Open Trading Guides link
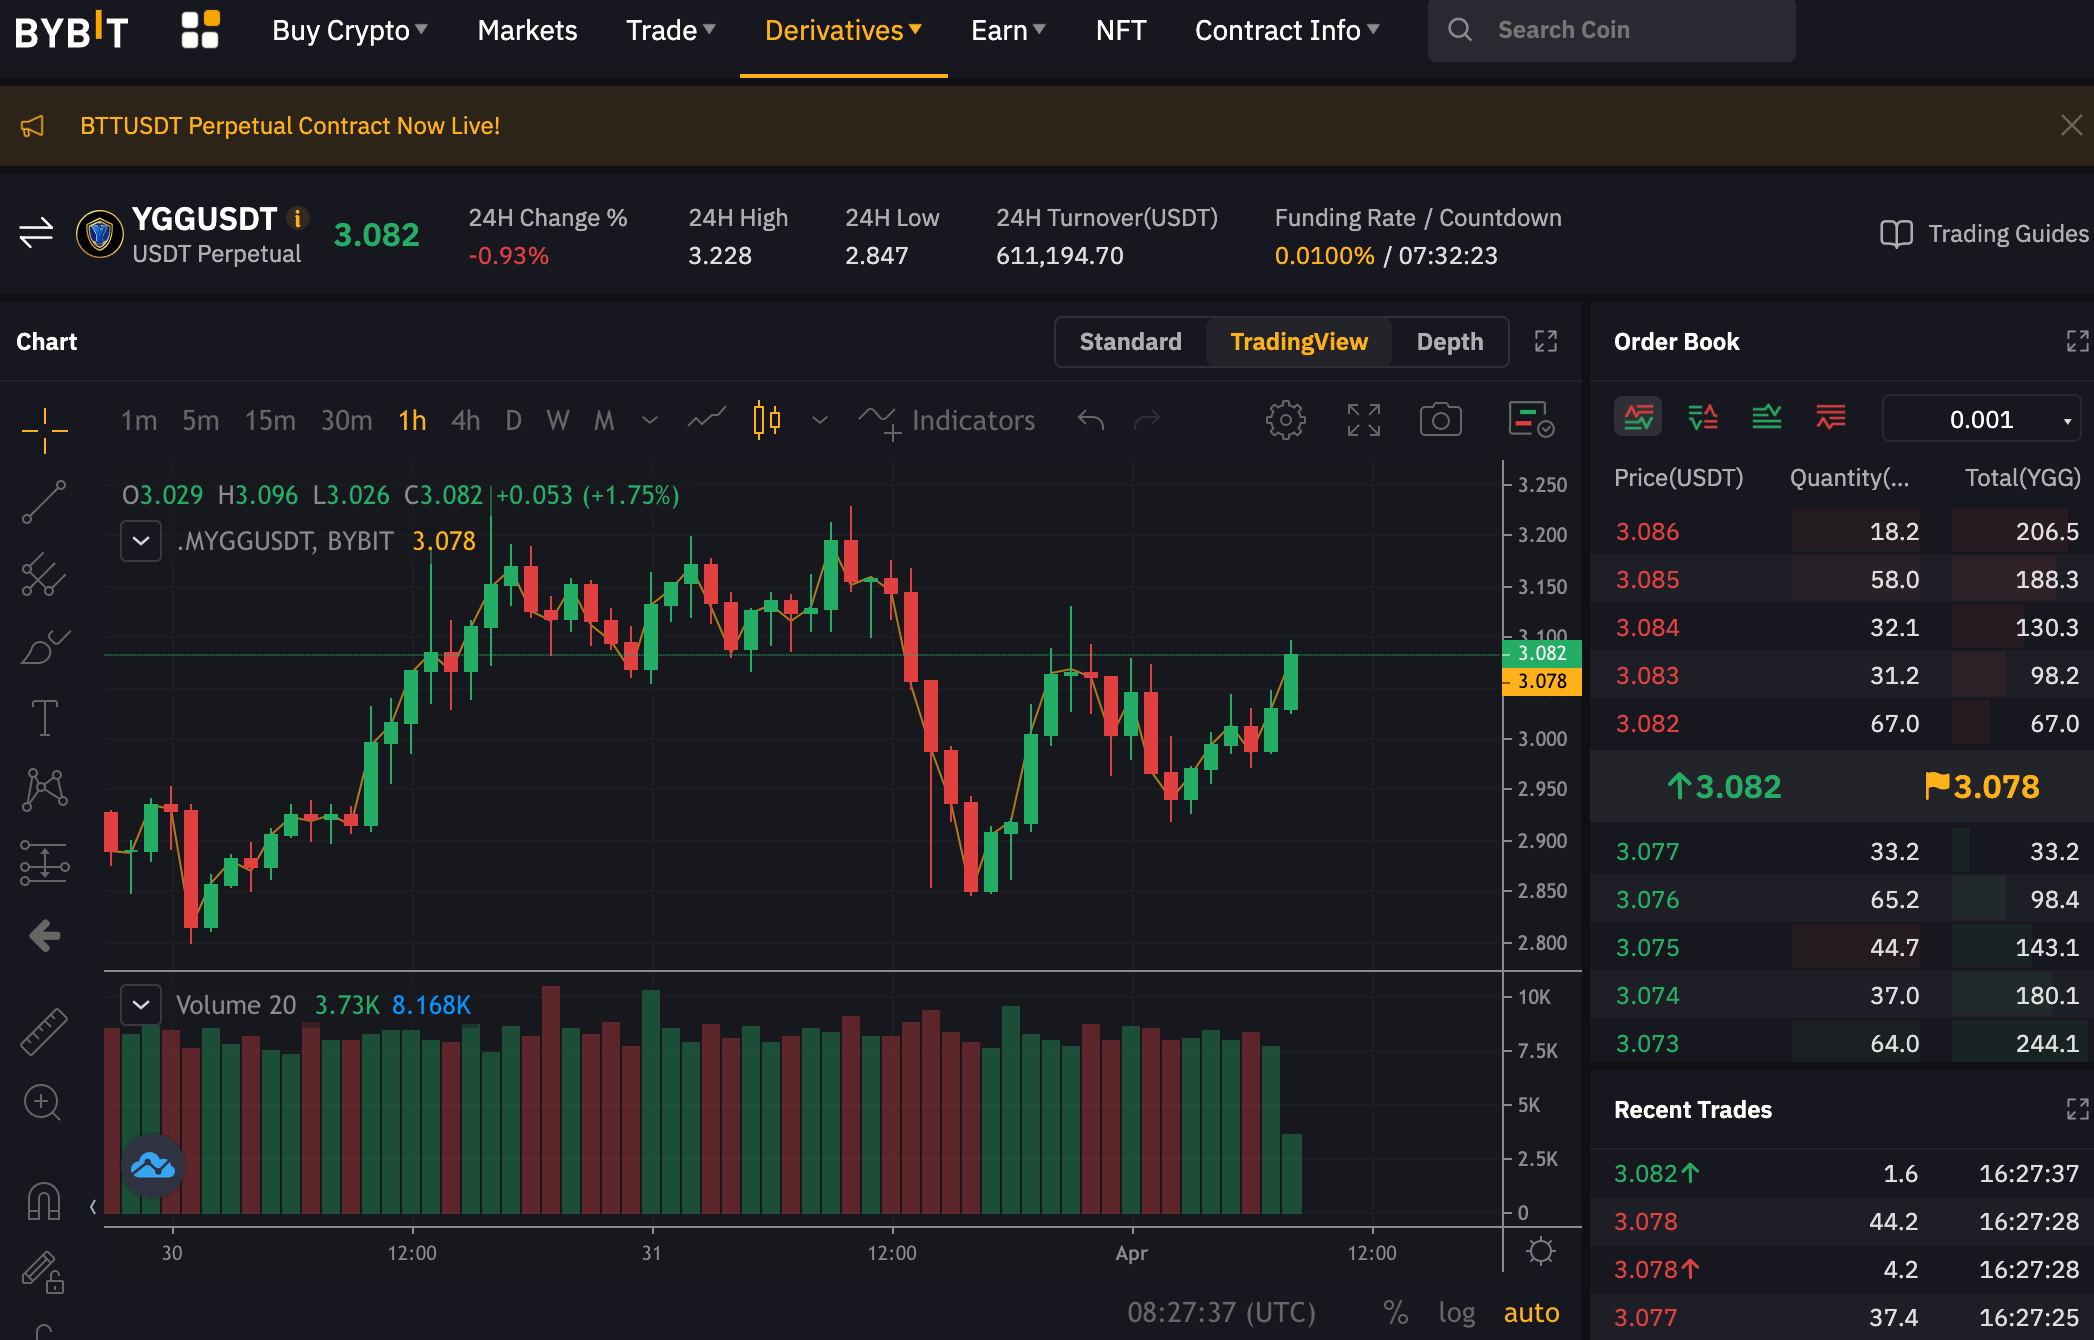 1985,233
